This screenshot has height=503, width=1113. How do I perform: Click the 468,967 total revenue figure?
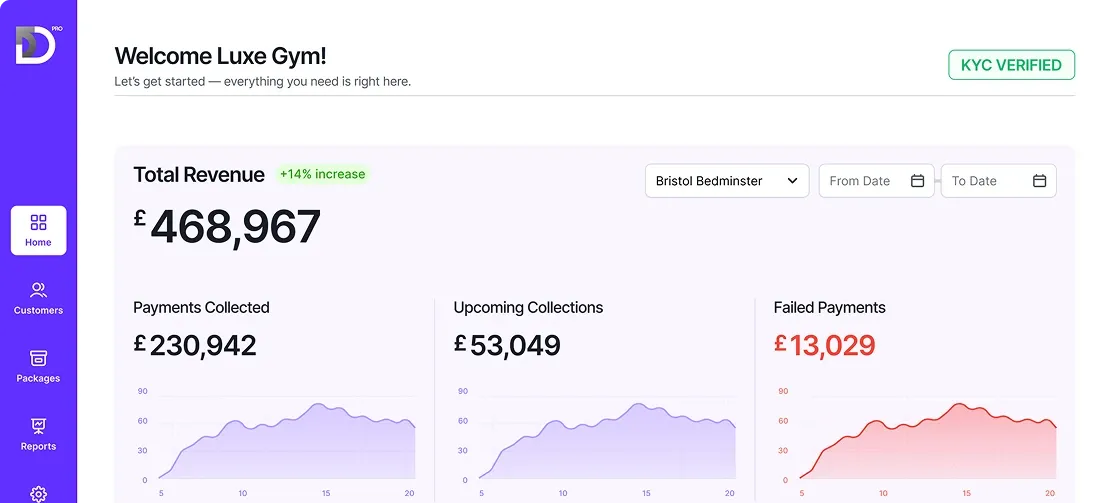pyautogui.click(x=227, y=227)
